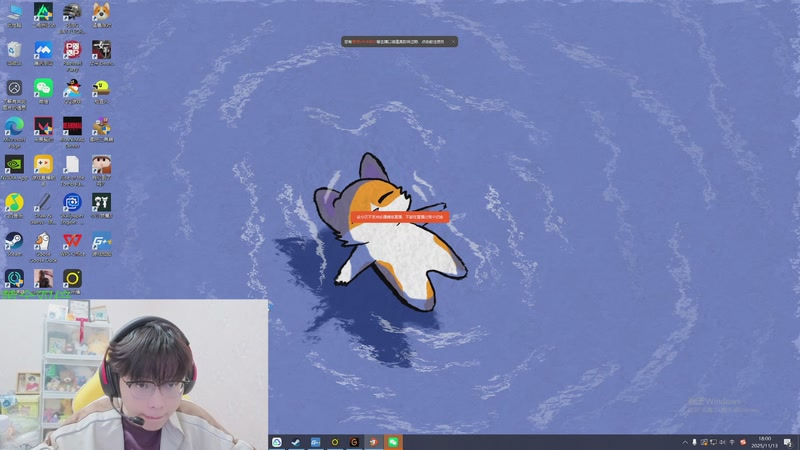
Task: Click the microphone tray icon
Action: (694, 442)
